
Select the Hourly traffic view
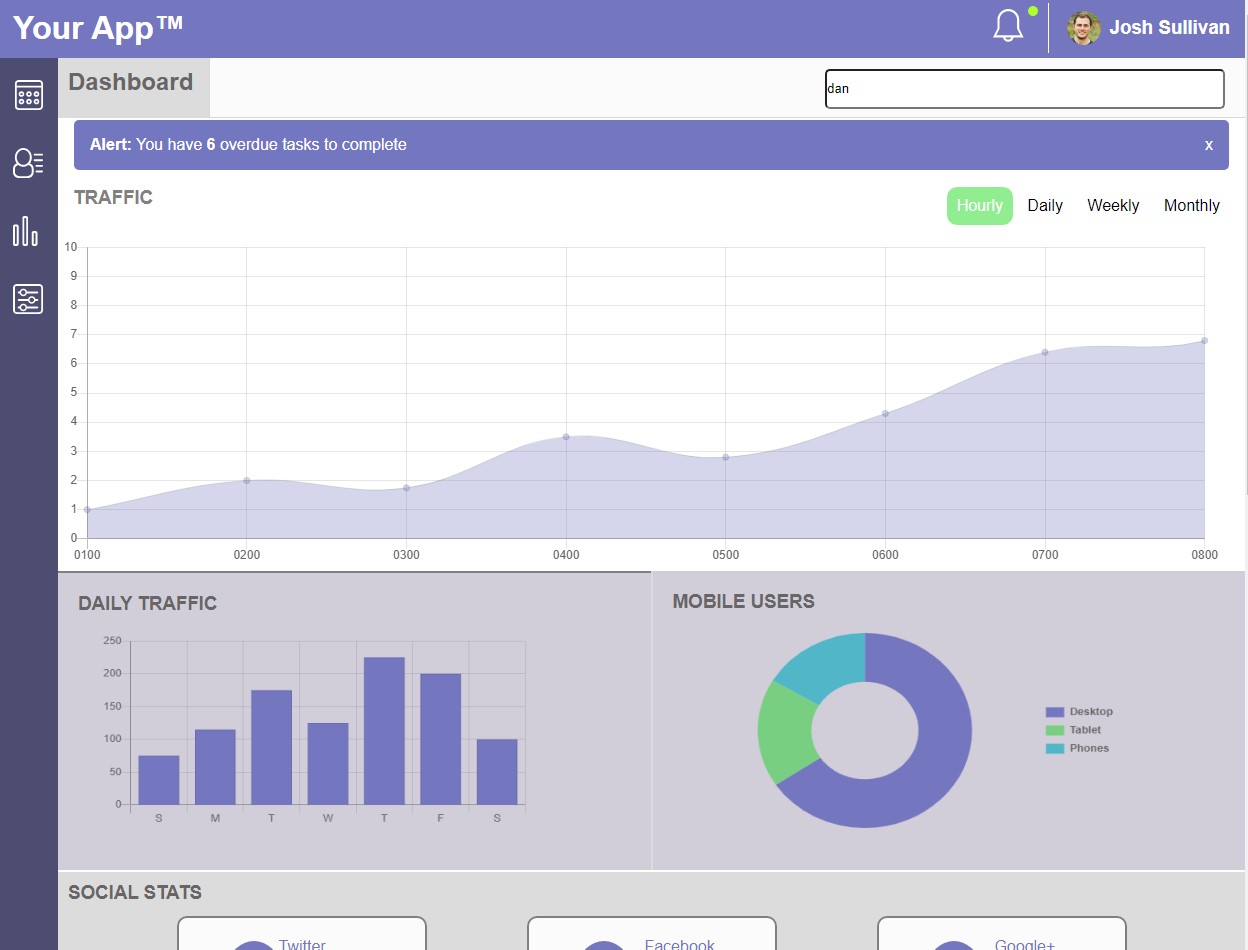click(979, 206)
